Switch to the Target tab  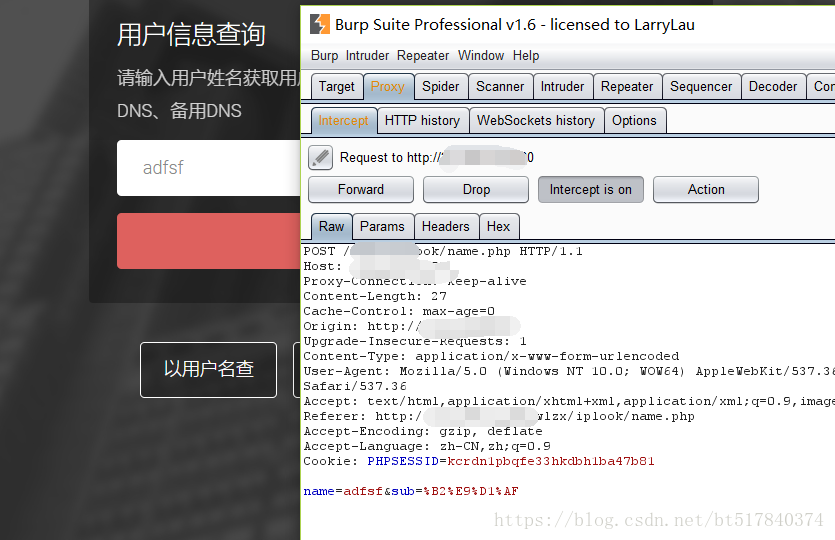click(337, 86)
